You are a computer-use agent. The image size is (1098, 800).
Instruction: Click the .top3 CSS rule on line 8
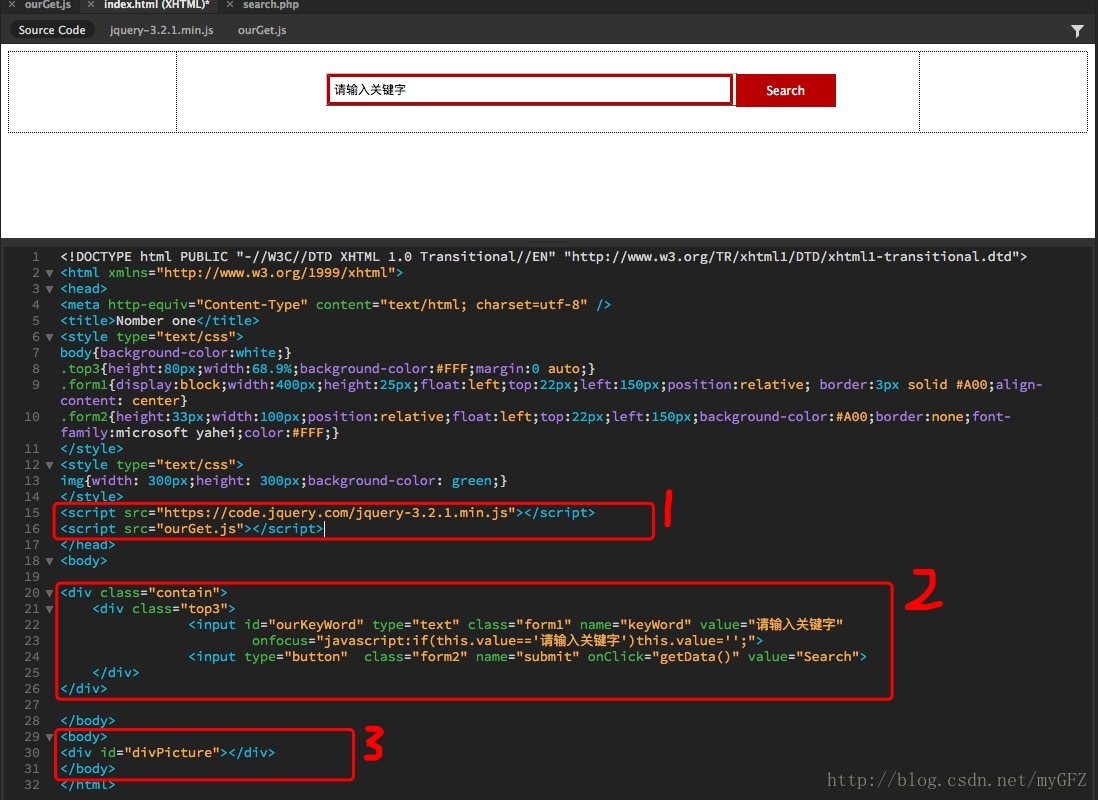pyautogui.click(x=328, y=368)
